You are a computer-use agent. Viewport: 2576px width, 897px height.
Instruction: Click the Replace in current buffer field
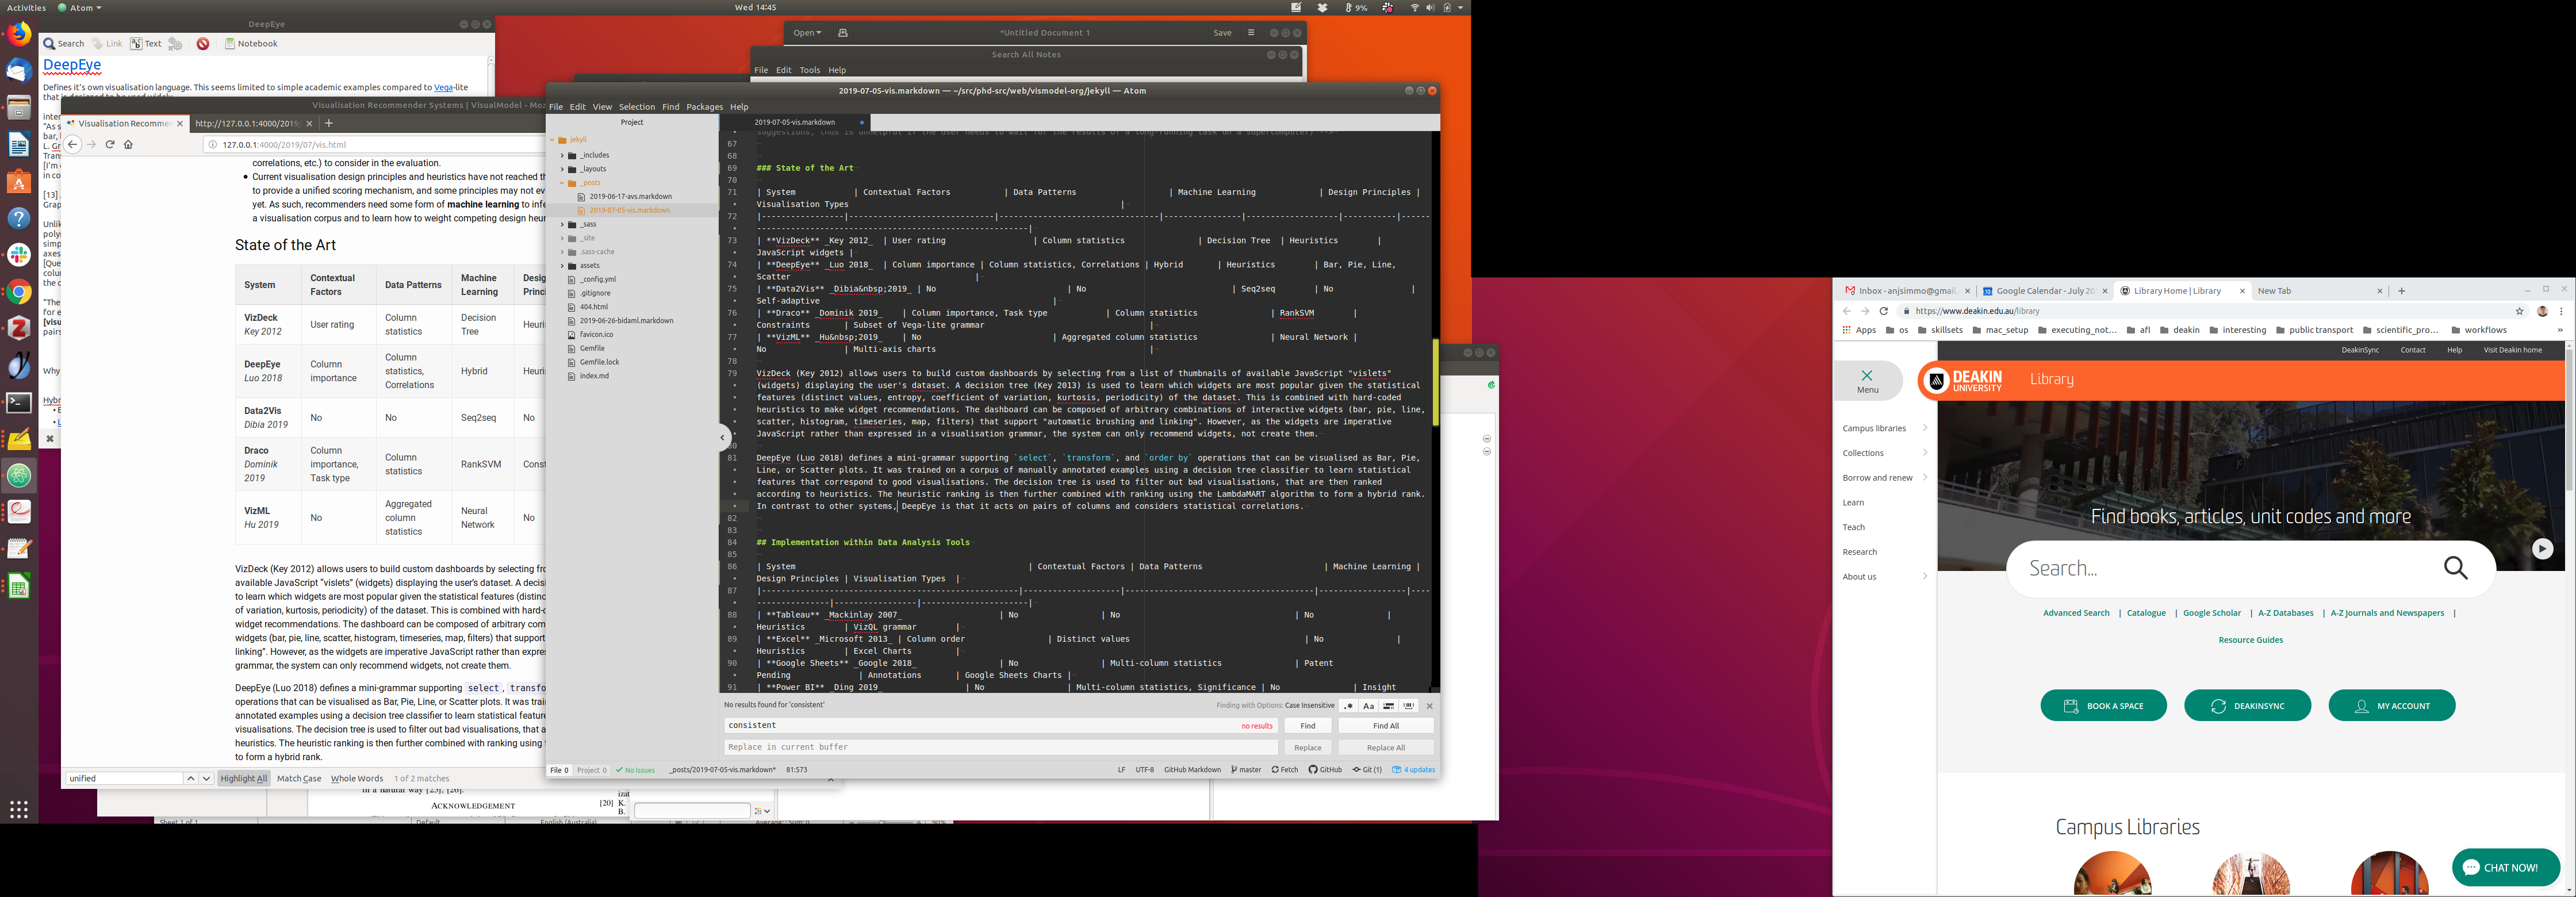click(x=1000, y=747)
